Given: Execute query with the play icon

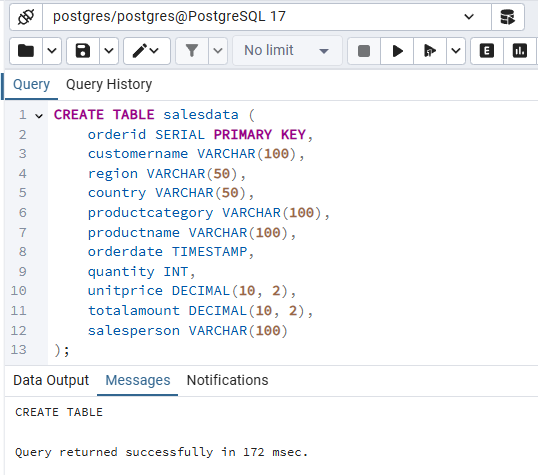Looking at the screenshot, I should point(397,51).
